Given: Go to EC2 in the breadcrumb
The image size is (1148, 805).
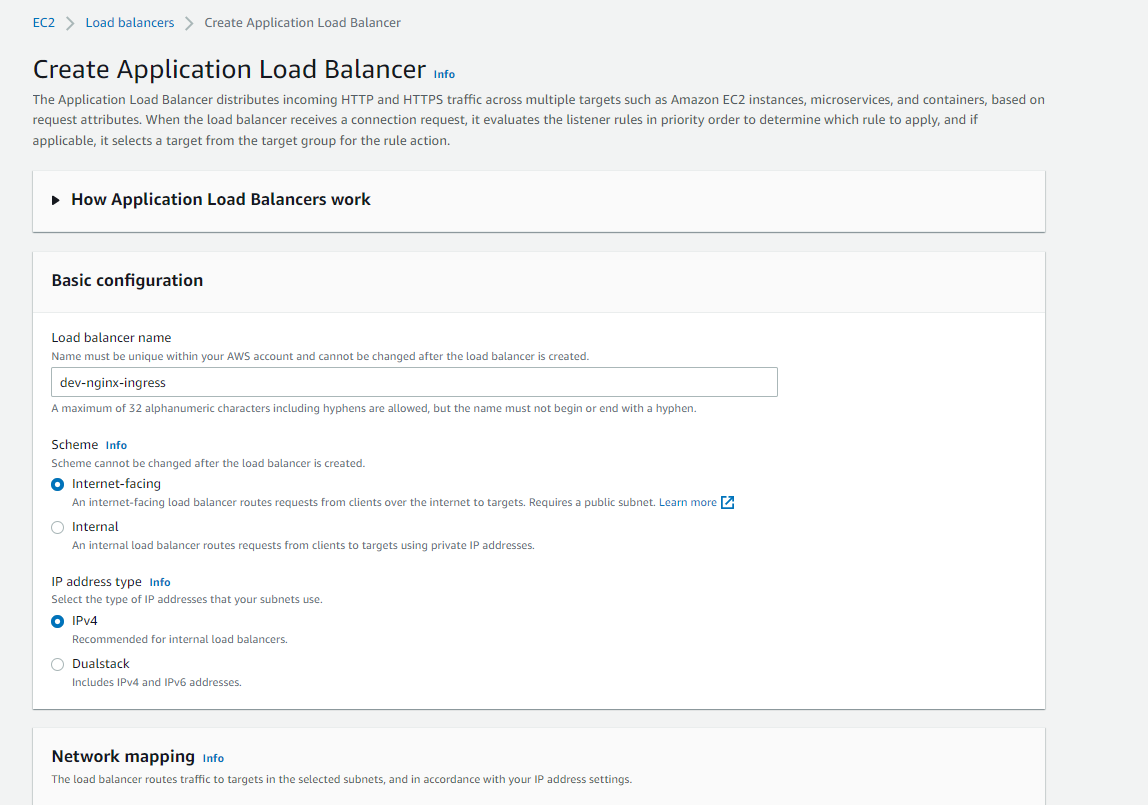Looking at the screenshot, I should point(44,22).
